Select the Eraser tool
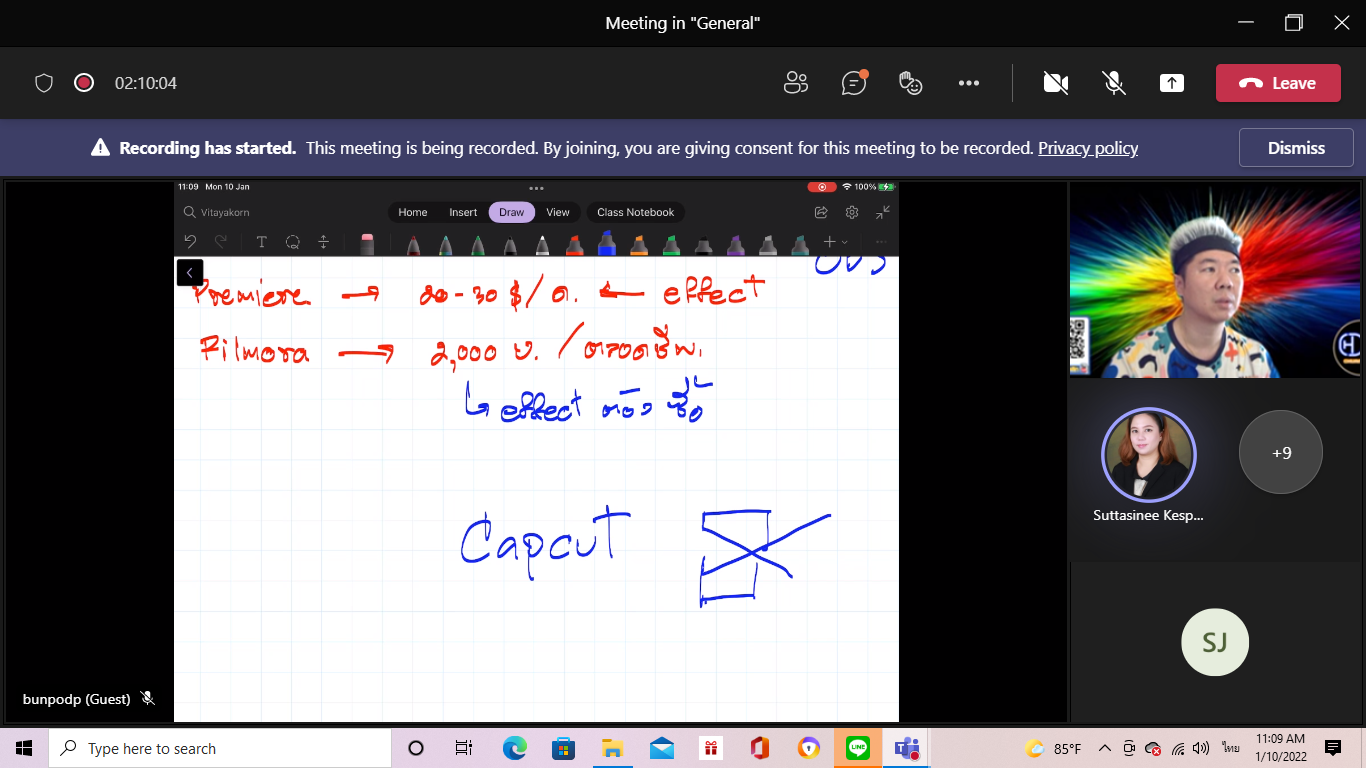This screenshot has height=768, width=1366. pyautogui.click(x=367, y=242)
